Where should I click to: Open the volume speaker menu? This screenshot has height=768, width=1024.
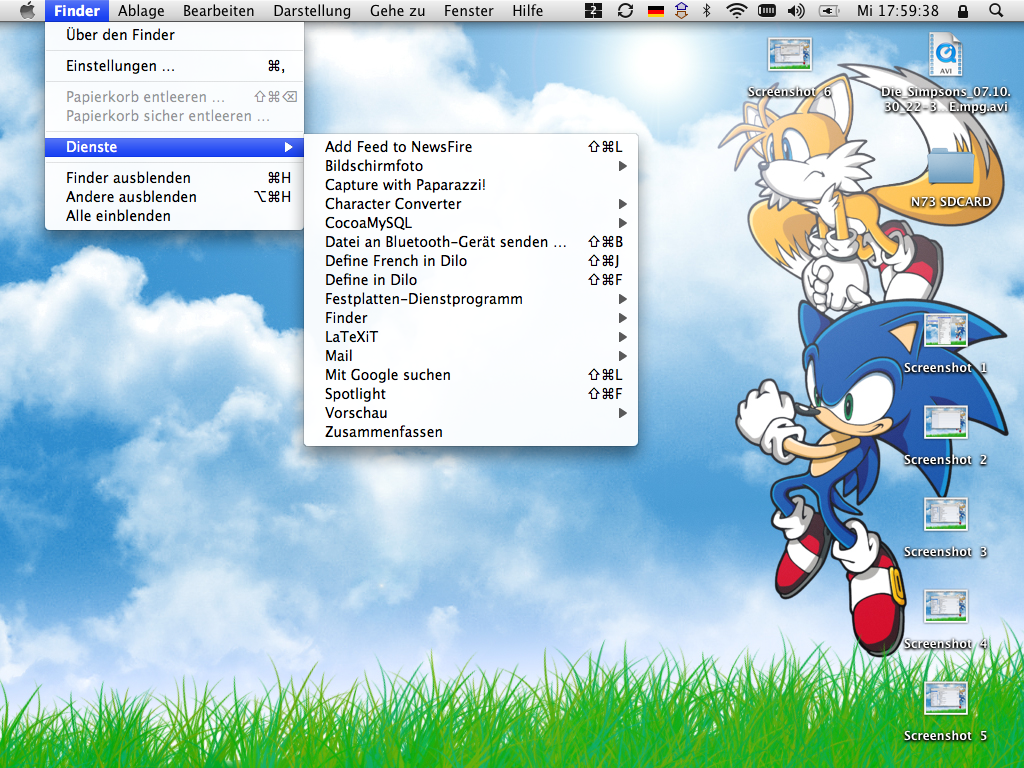pyautogui.click(x=796, y=10)
